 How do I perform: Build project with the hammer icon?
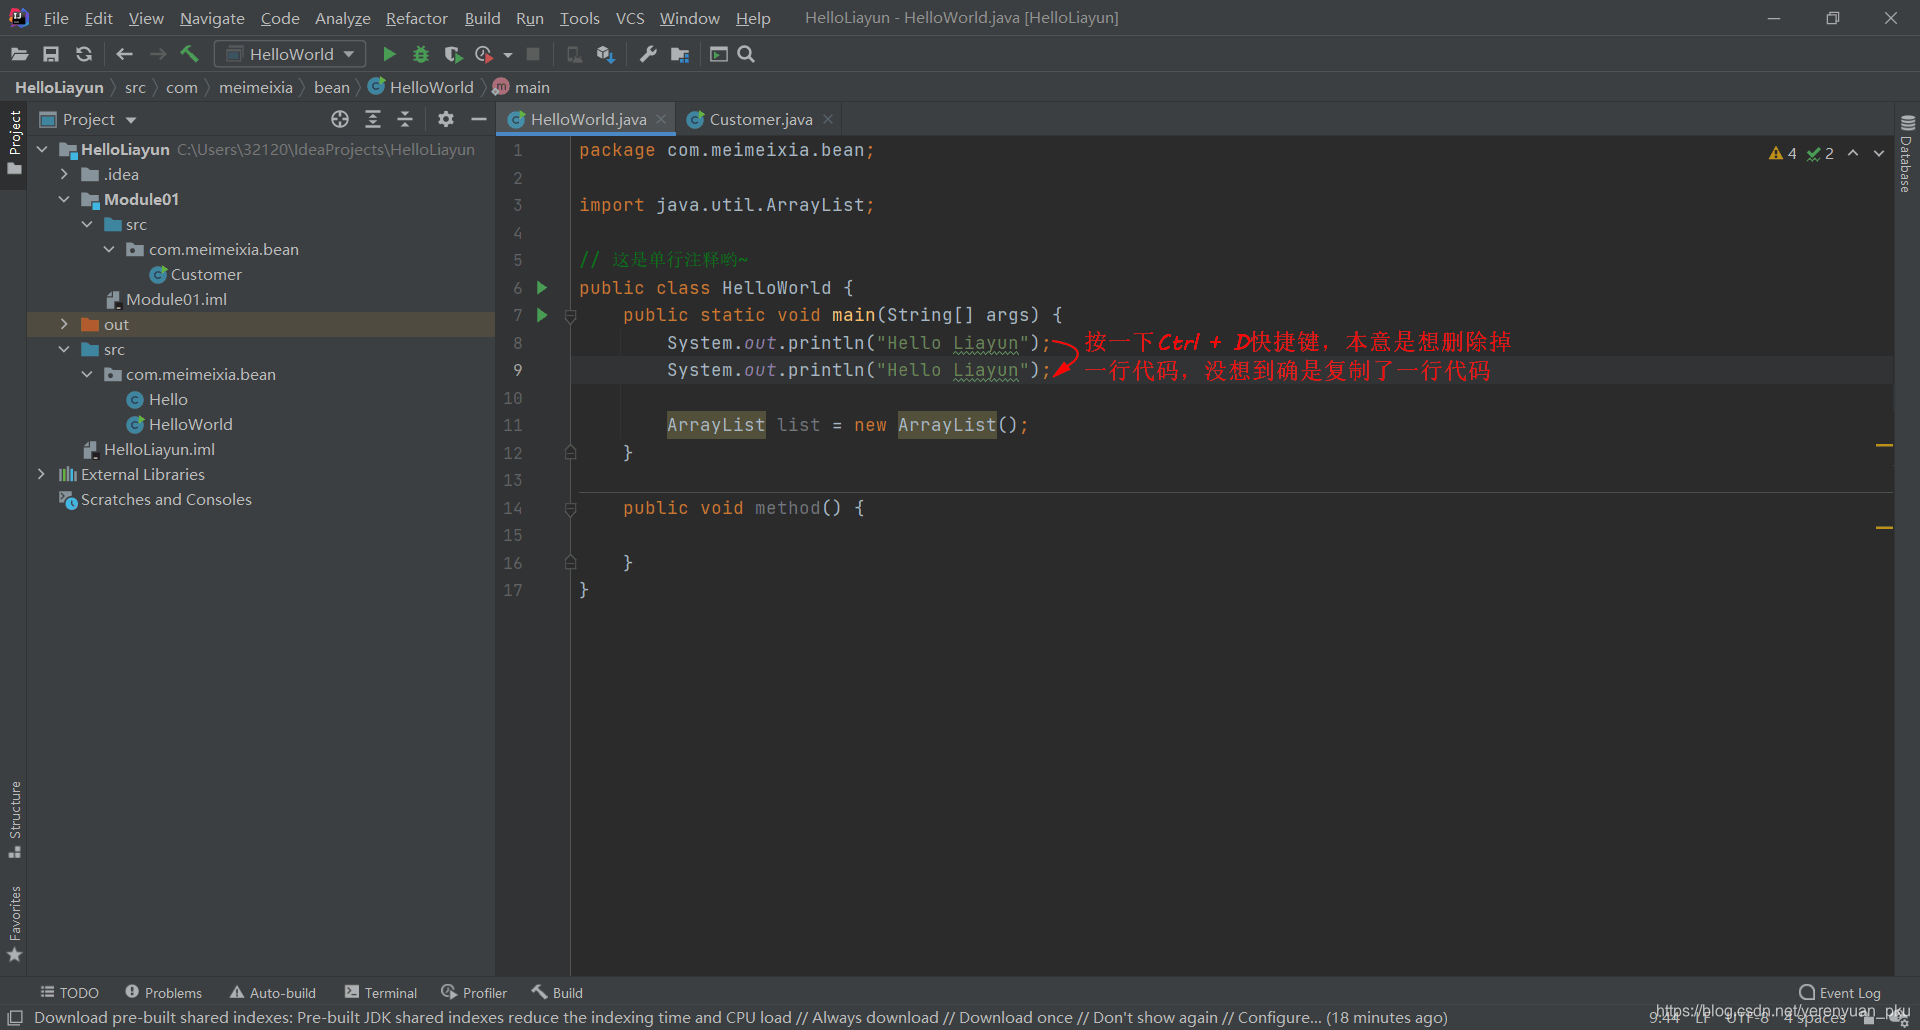190,54
